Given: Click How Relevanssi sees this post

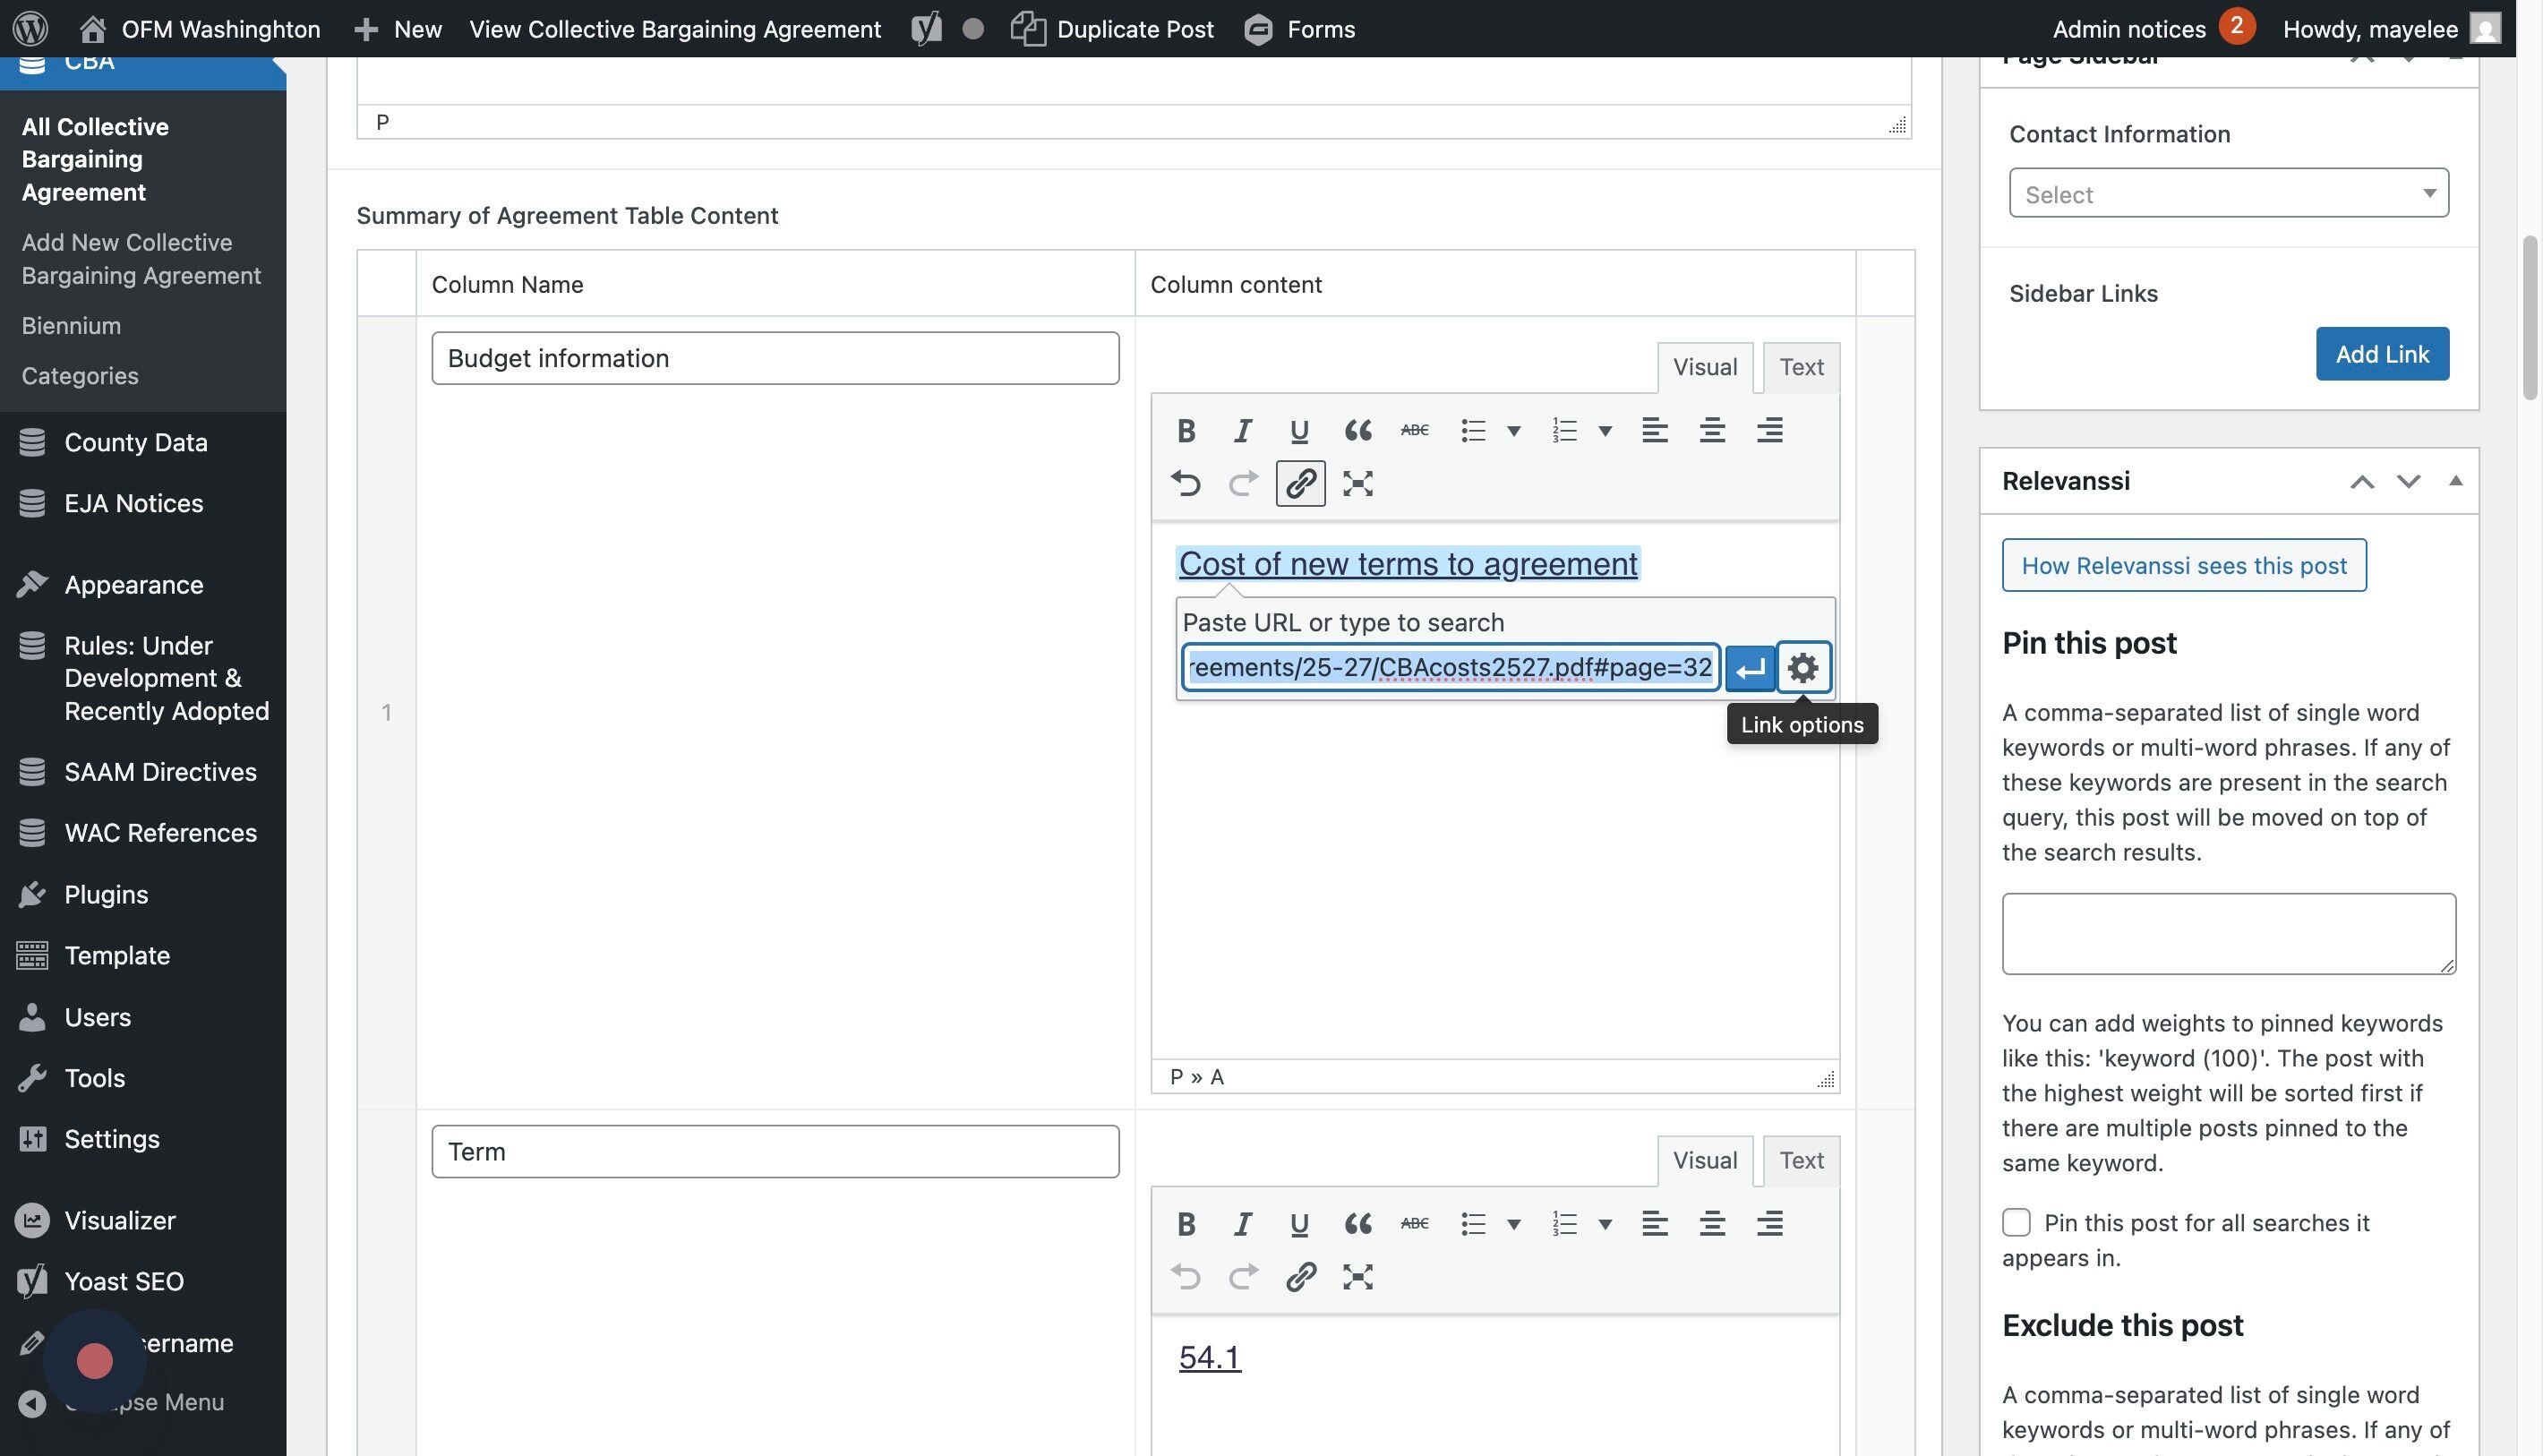Looking at the screenshot, I should pos(2183,565).
